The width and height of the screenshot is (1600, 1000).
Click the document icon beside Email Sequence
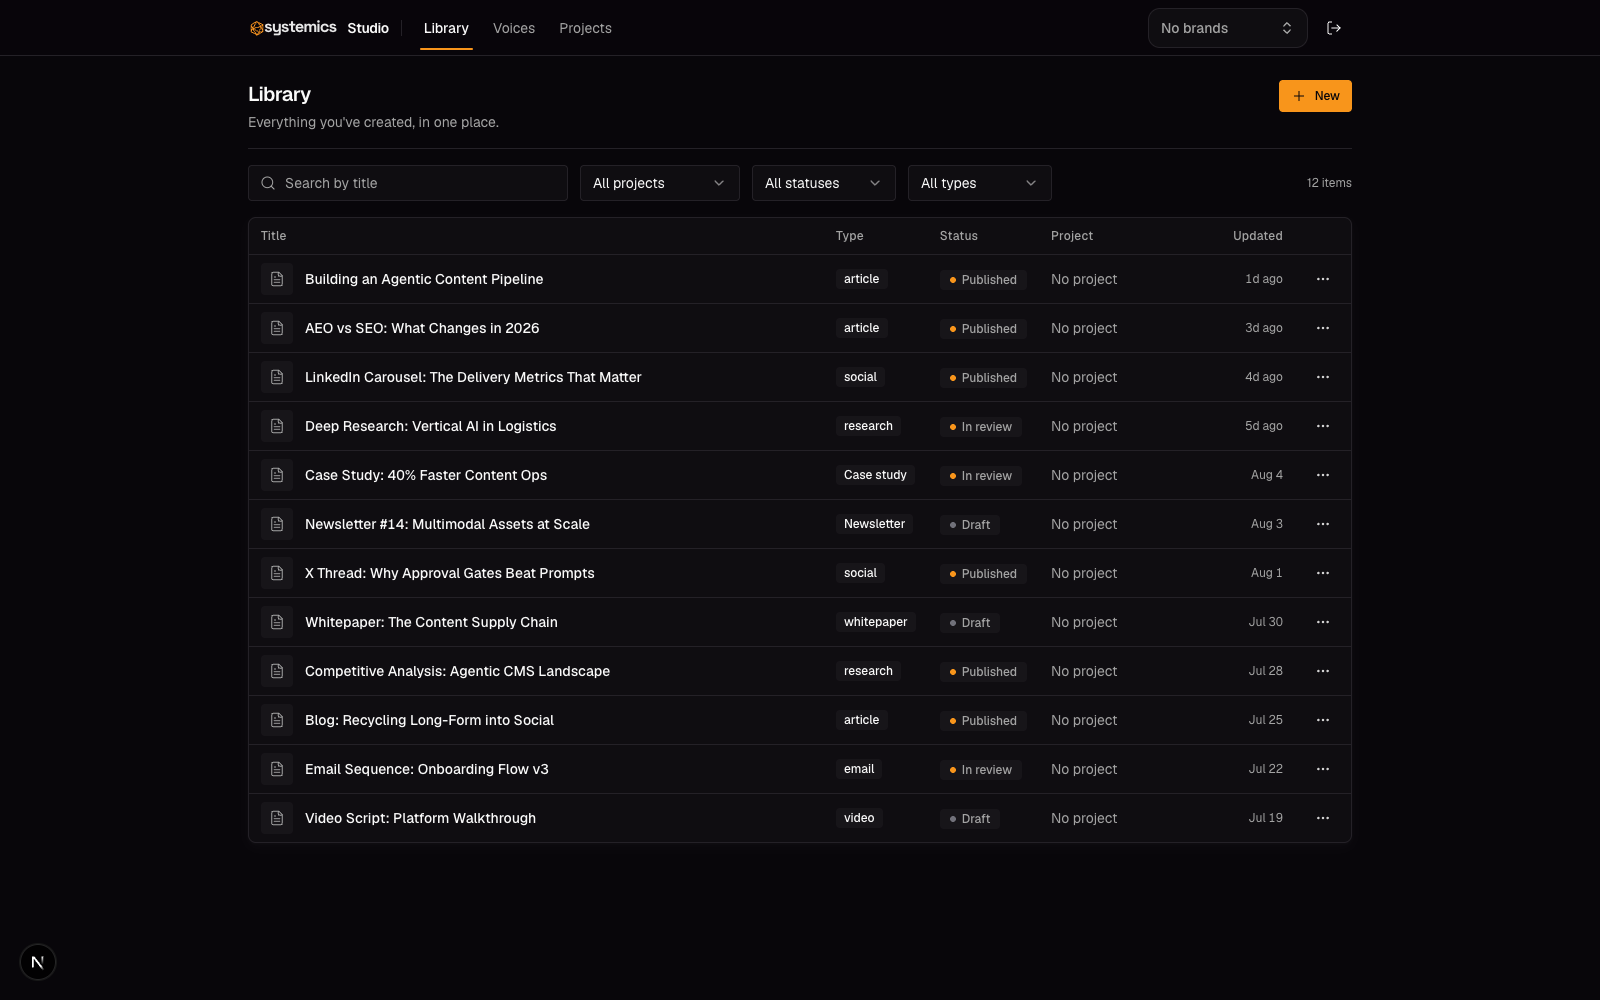277,769
